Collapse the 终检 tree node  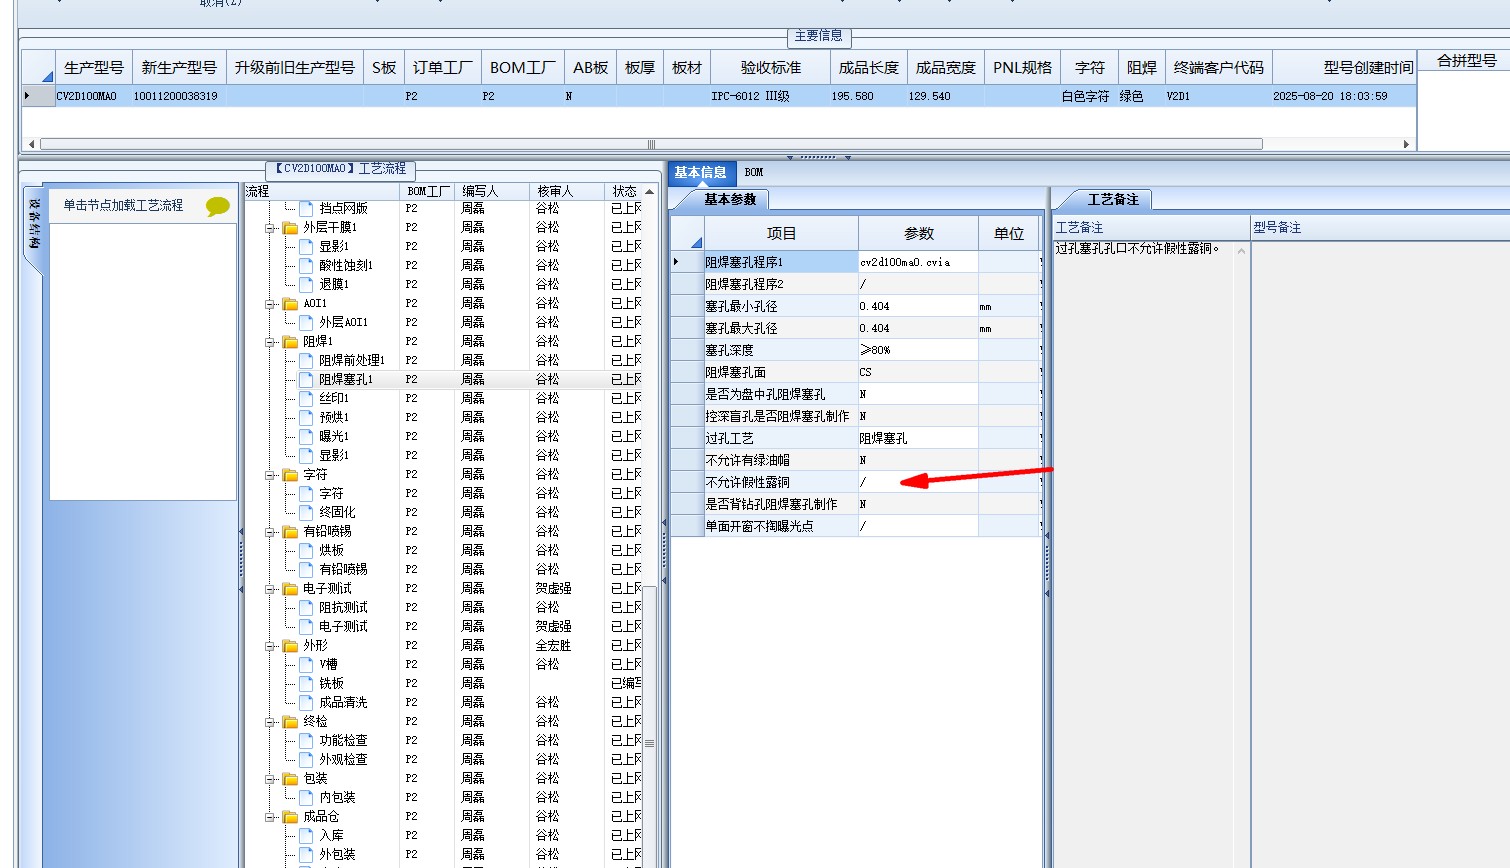coord(270,722)
